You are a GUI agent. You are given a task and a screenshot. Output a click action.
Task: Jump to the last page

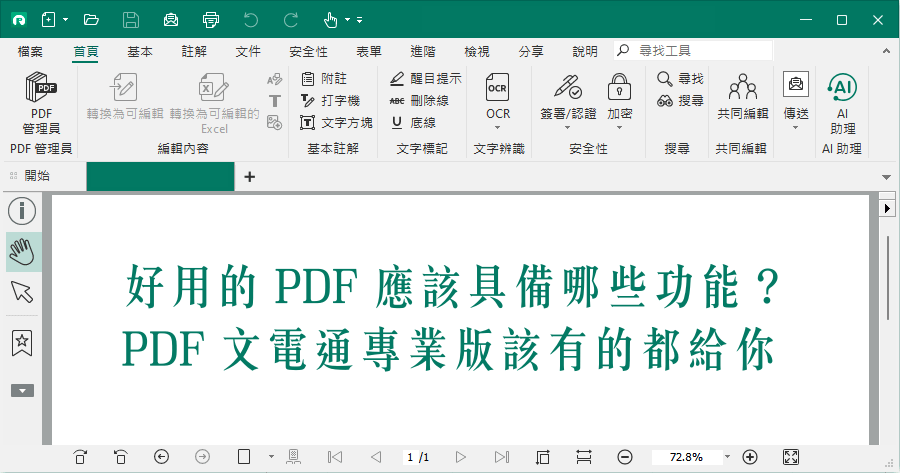[502, 457]
